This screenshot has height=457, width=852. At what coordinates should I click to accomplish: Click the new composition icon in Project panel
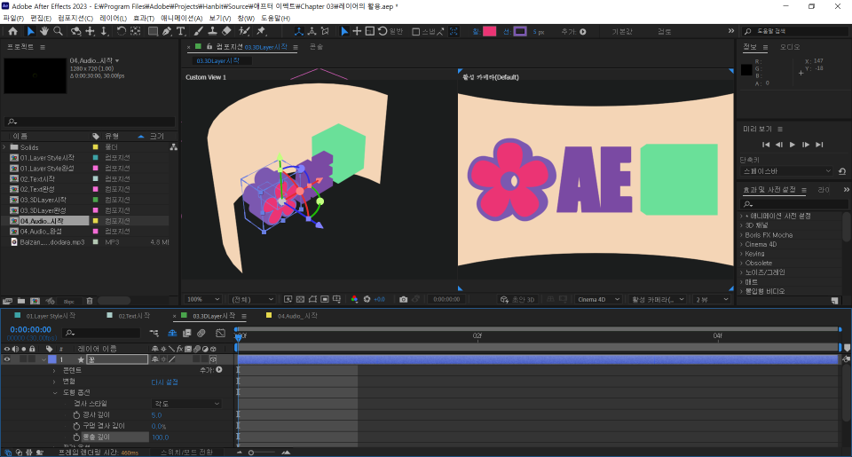click(x=35, y=301)
